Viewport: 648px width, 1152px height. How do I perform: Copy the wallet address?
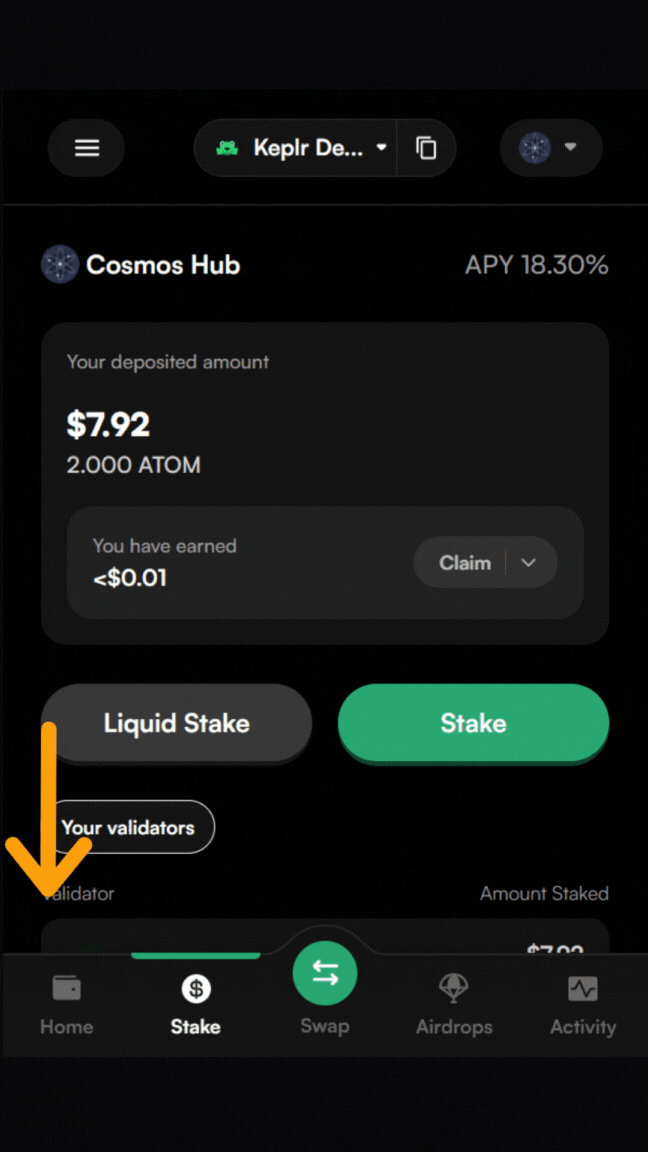[x=426, y=148]
